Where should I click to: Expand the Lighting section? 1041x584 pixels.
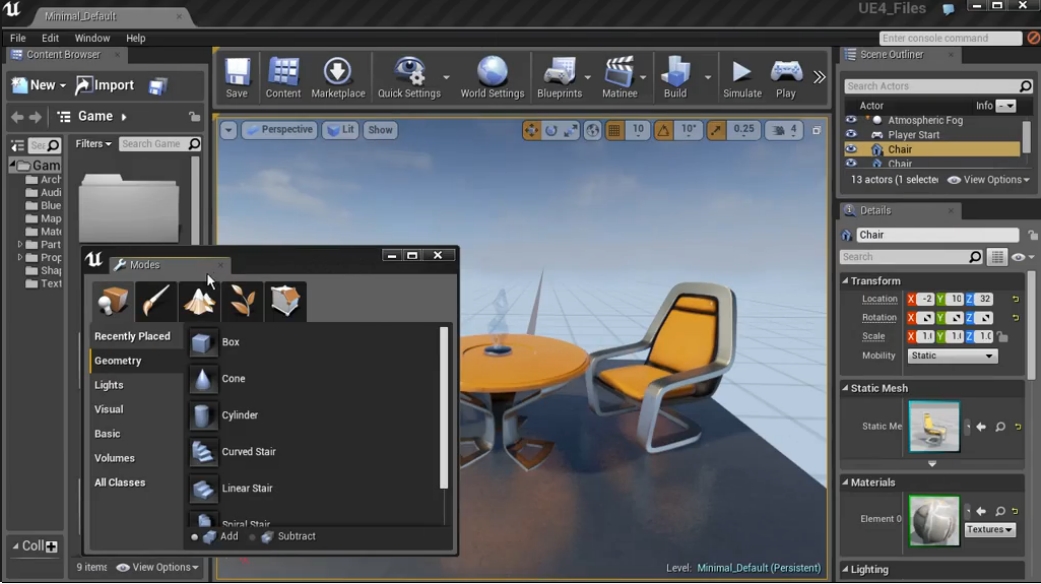pyautogui.click(x=845, y=569)
